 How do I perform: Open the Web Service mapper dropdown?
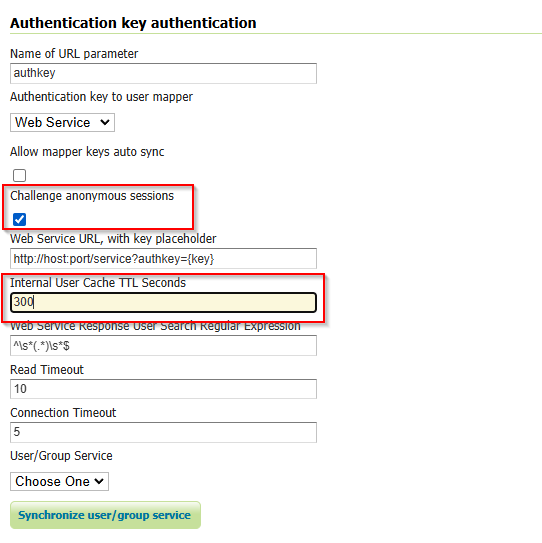pos(62,122)
